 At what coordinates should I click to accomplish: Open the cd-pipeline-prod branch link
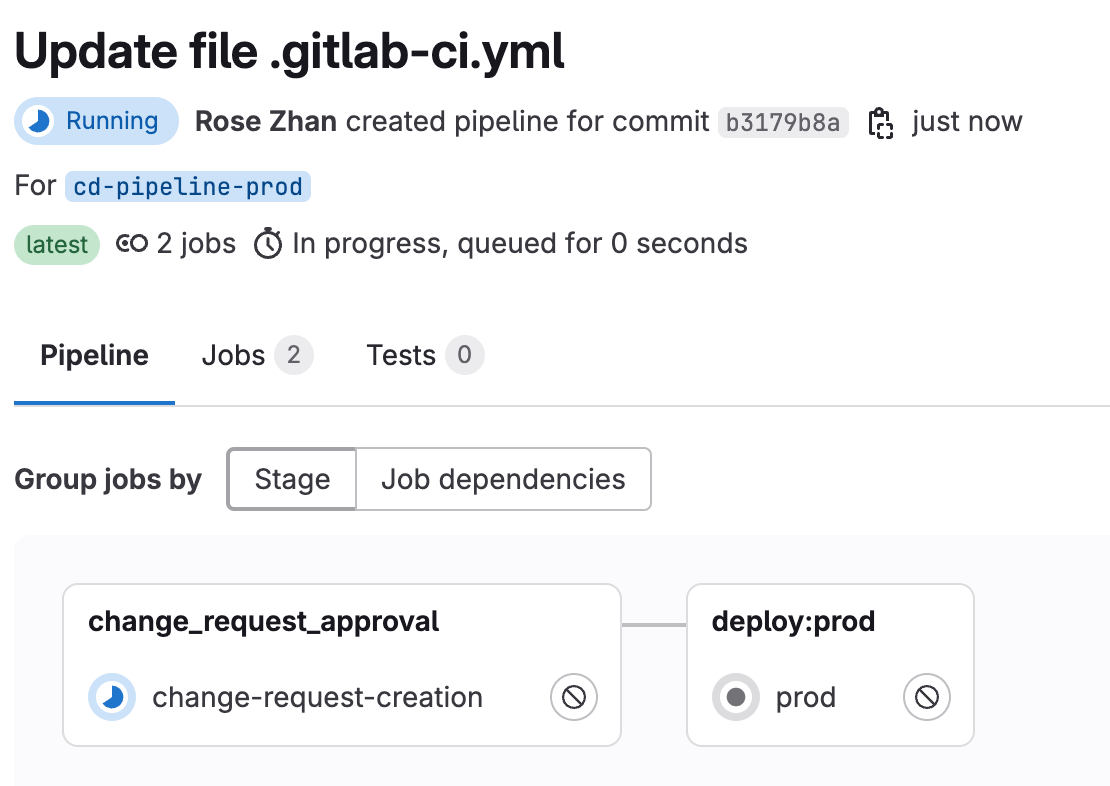pyautogui.click(x=188, y=186)
